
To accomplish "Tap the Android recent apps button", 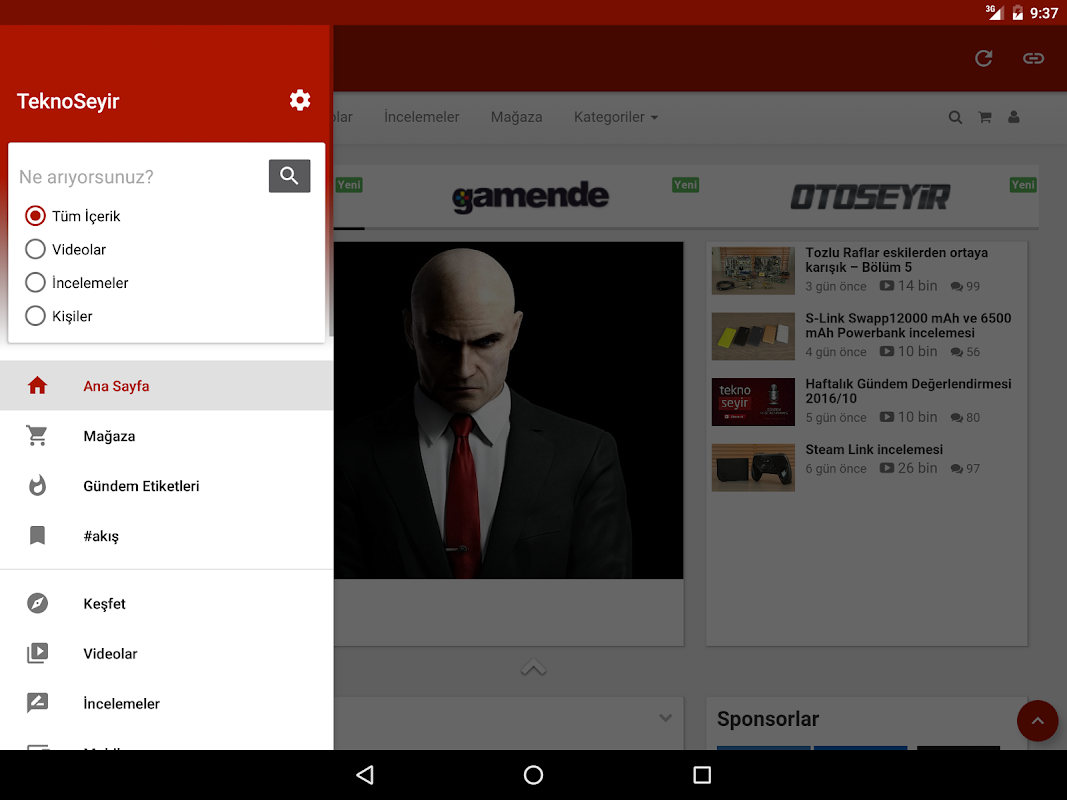I will pos(702,775).
